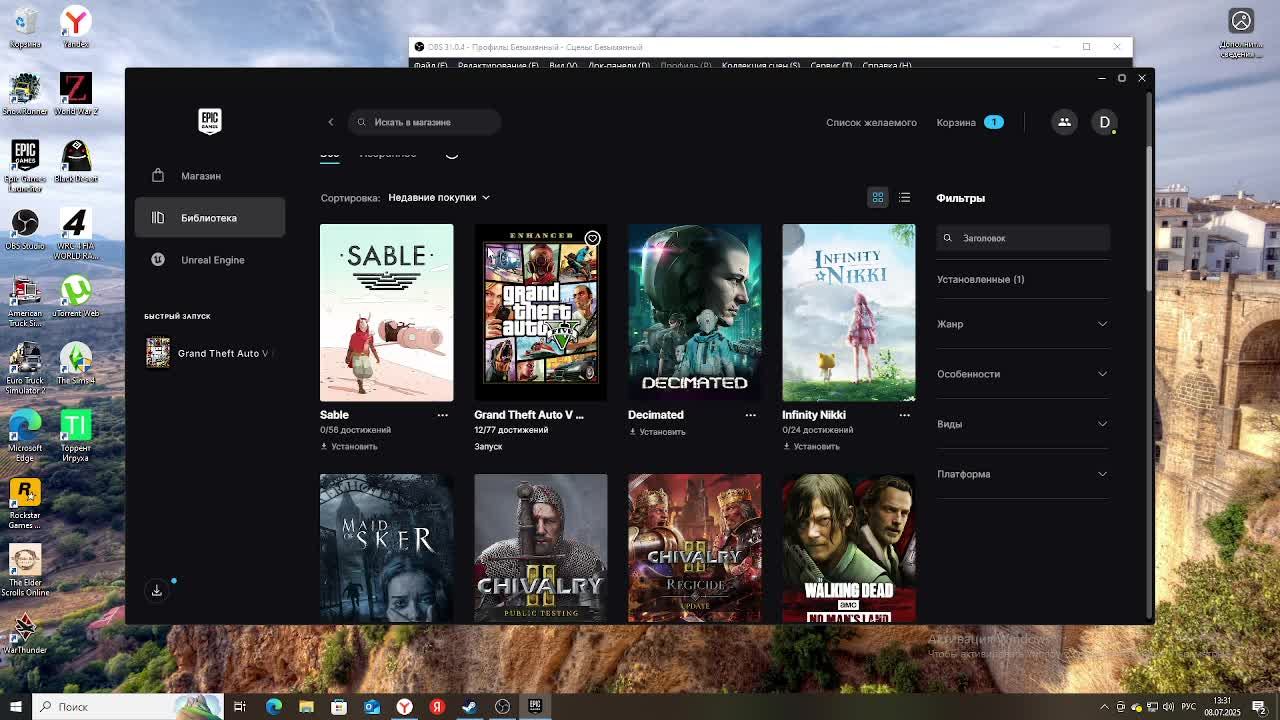
Task: Open Microsoft Store from the taskbar
Action: pyautogui.click(x=339, y=707)
